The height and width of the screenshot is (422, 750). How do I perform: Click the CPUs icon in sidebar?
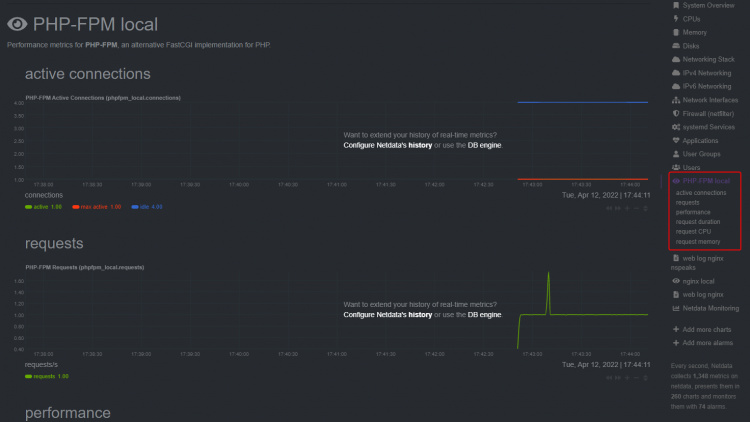pyautogui.click(x=676, y=19)
